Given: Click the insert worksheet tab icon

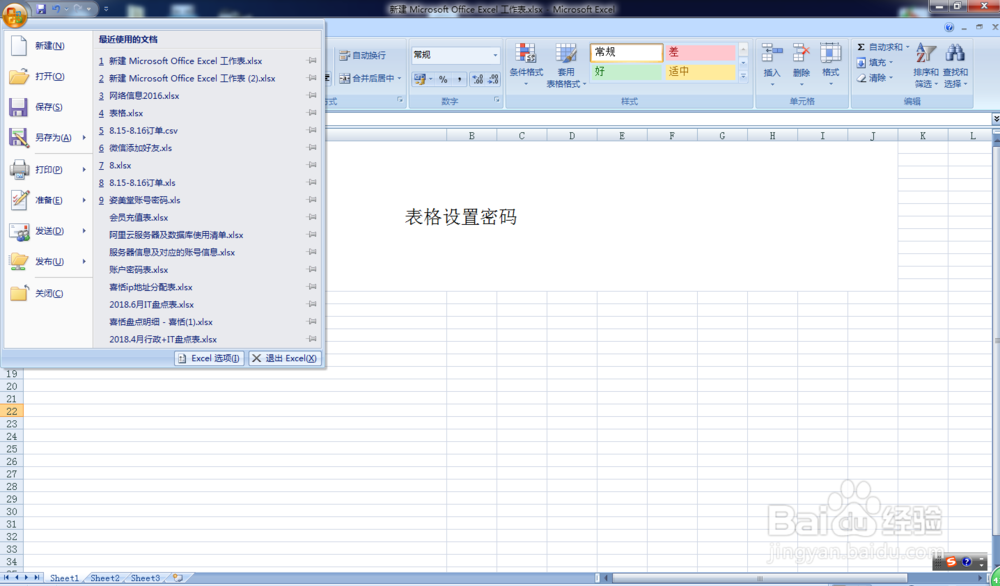Looking at the screenshot, I should coord(177,578).
